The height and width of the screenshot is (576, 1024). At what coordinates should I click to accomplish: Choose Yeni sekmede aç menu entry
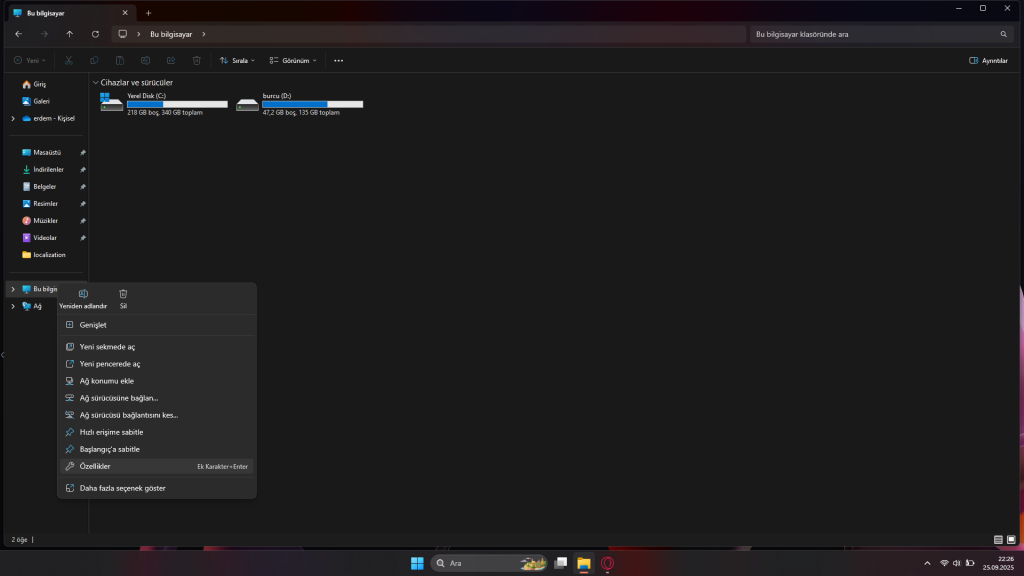(107, 347)
